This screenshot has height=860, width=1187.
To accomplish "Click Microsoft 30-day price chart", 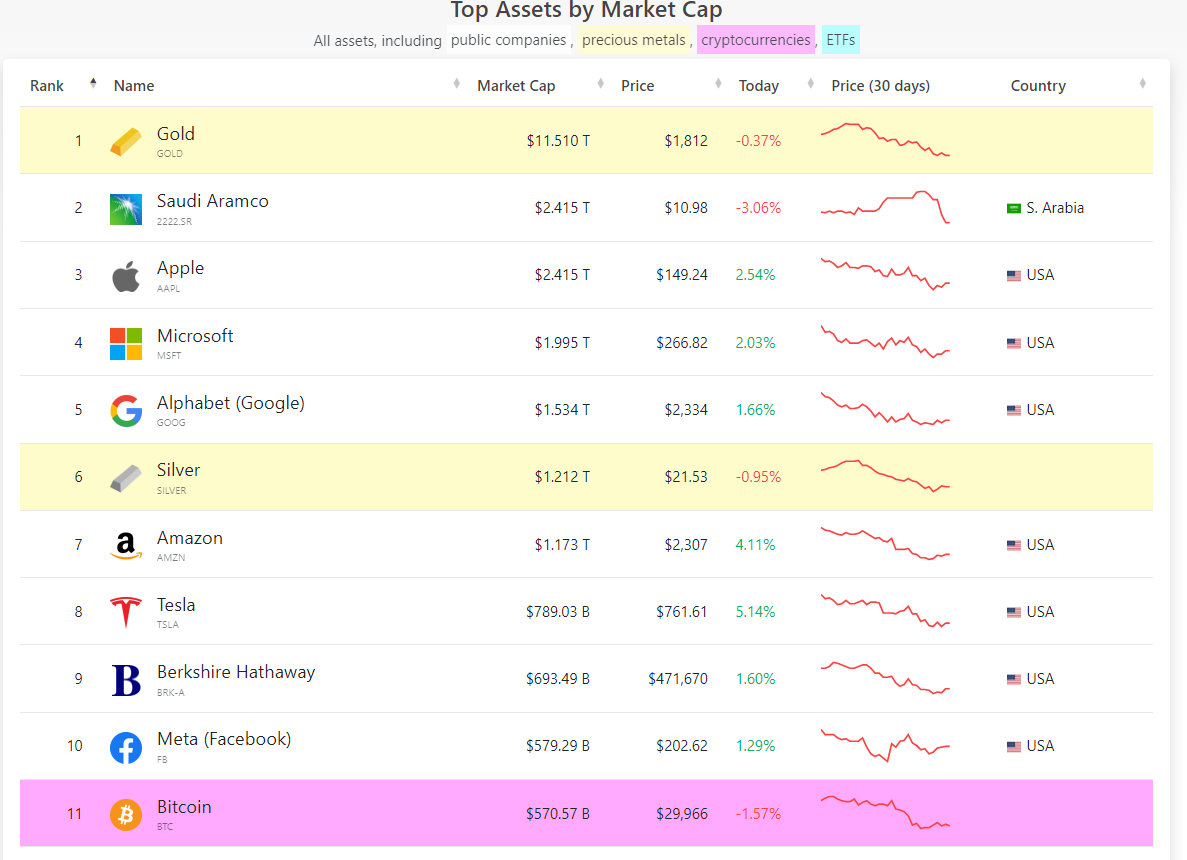I will click(x=885, y=342).
